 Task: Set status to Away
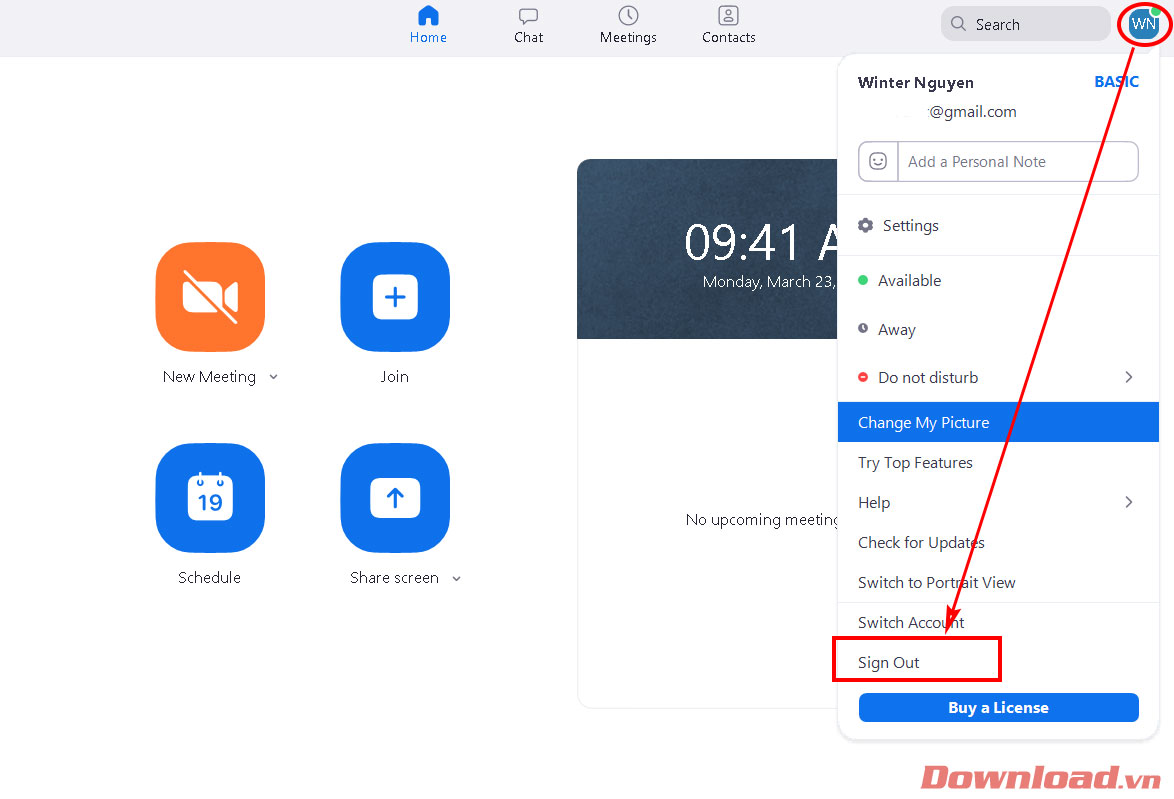tap(998, 329)
